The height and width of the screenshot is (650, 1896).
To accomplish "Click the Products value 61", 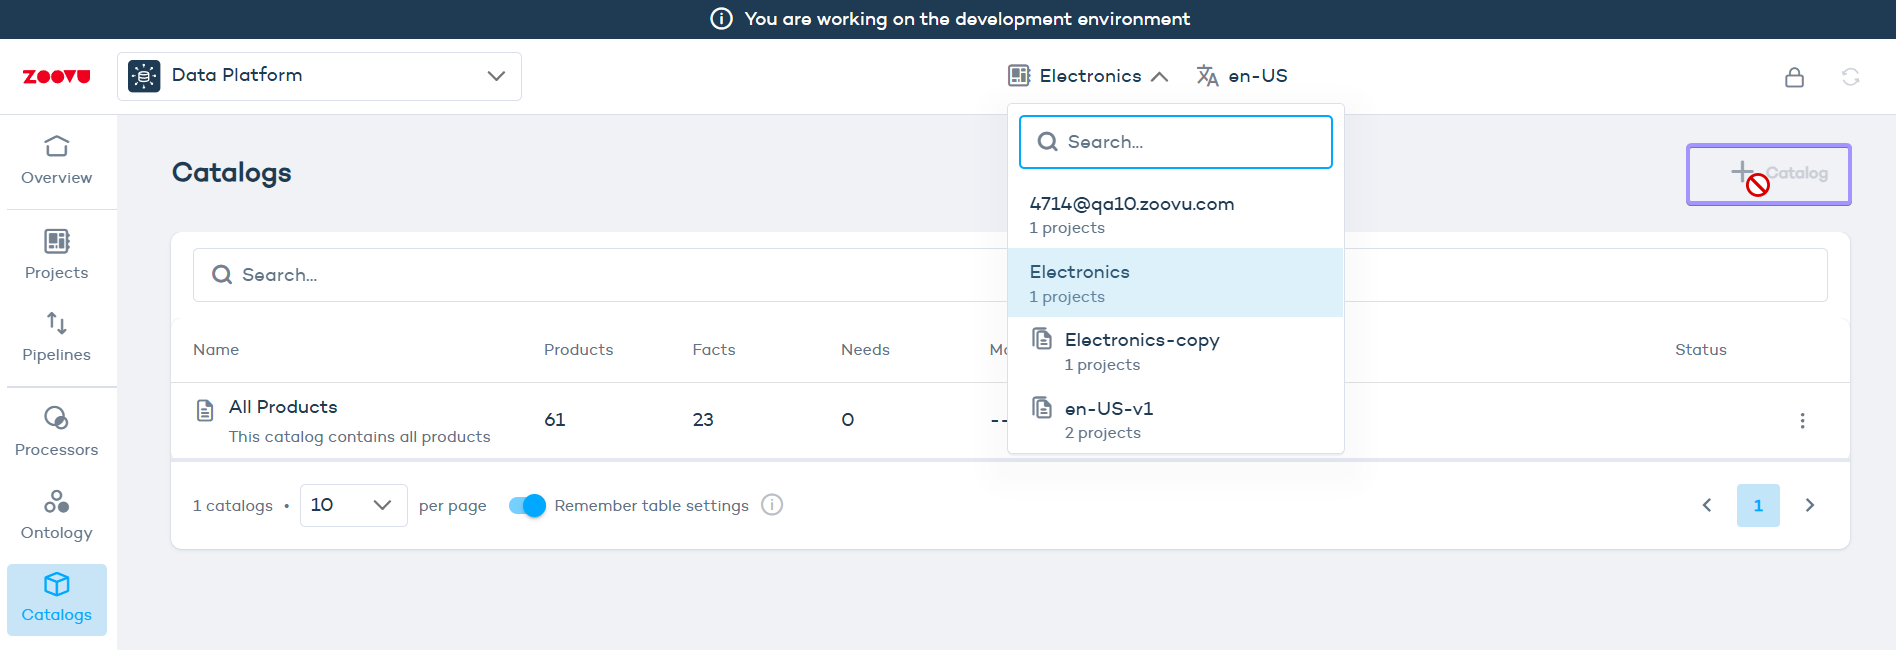I will coord(555,420).
